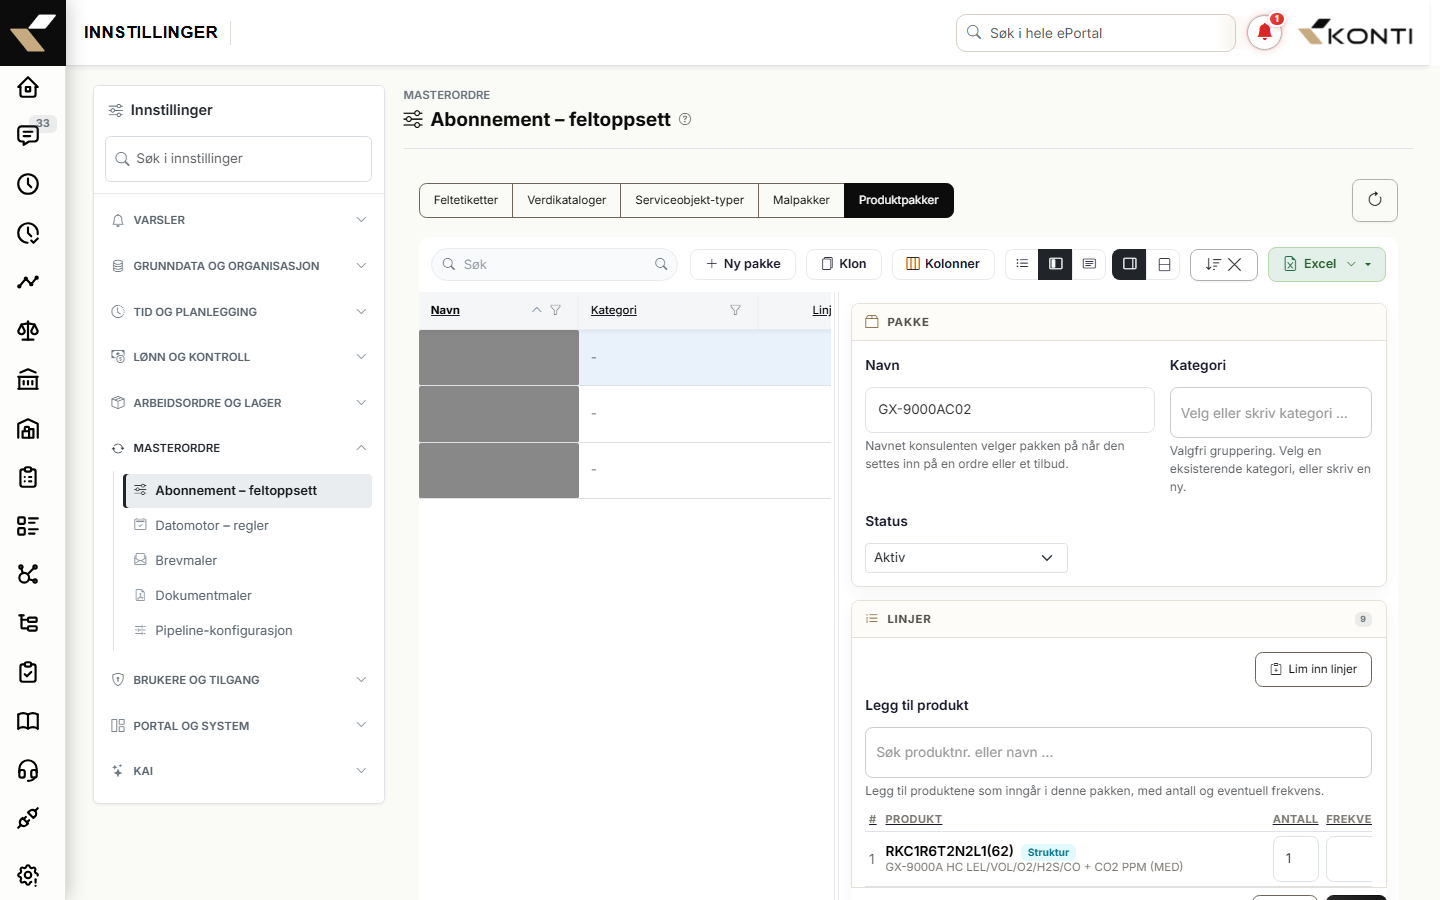Click the Struktur tag on RKC1R6T2N2L1(62)
Screen dimensions: 1440x900
pos(1048,852)
